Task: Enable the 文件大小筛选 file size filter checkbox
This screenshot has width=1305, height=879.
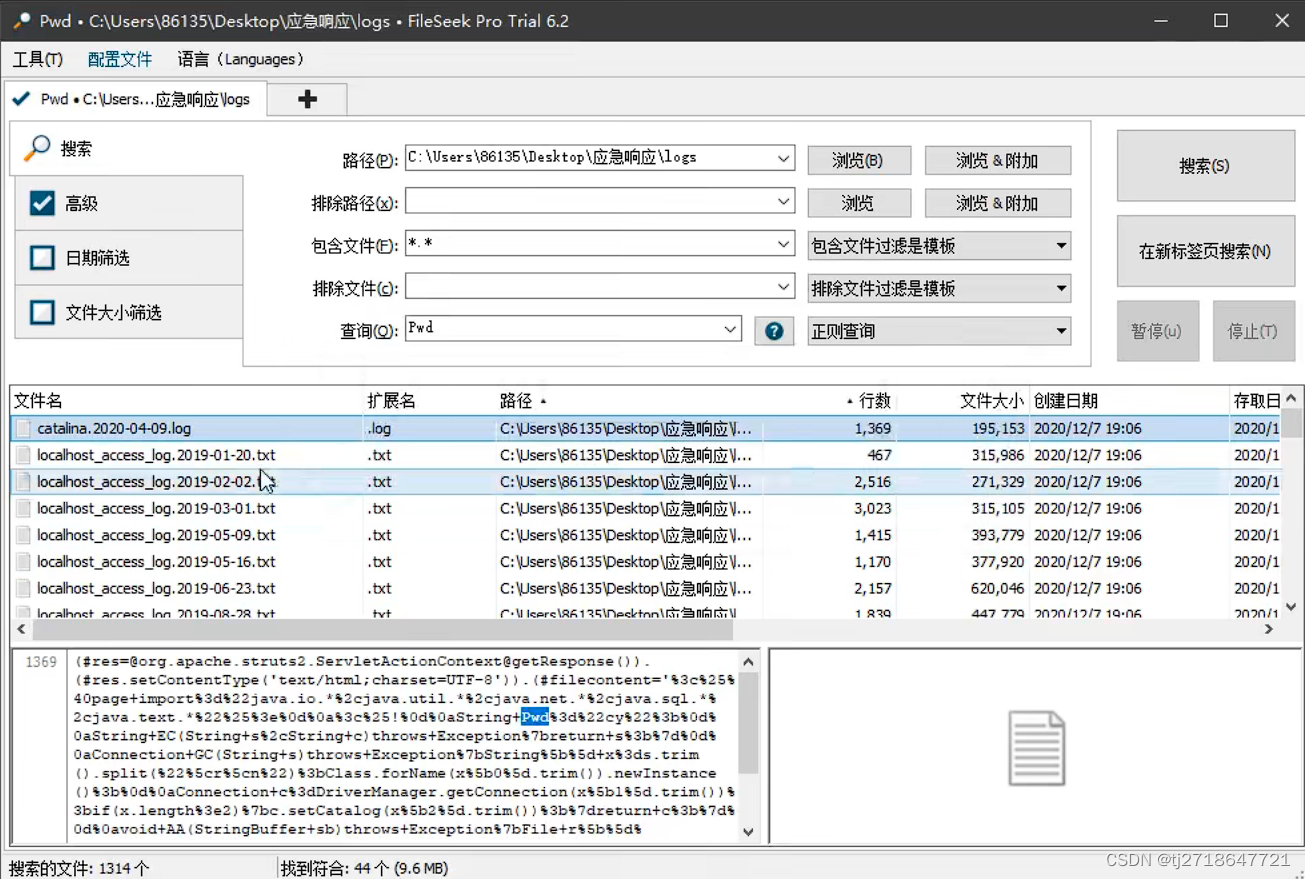Action: pyautogui.click(x=42, y=311)
